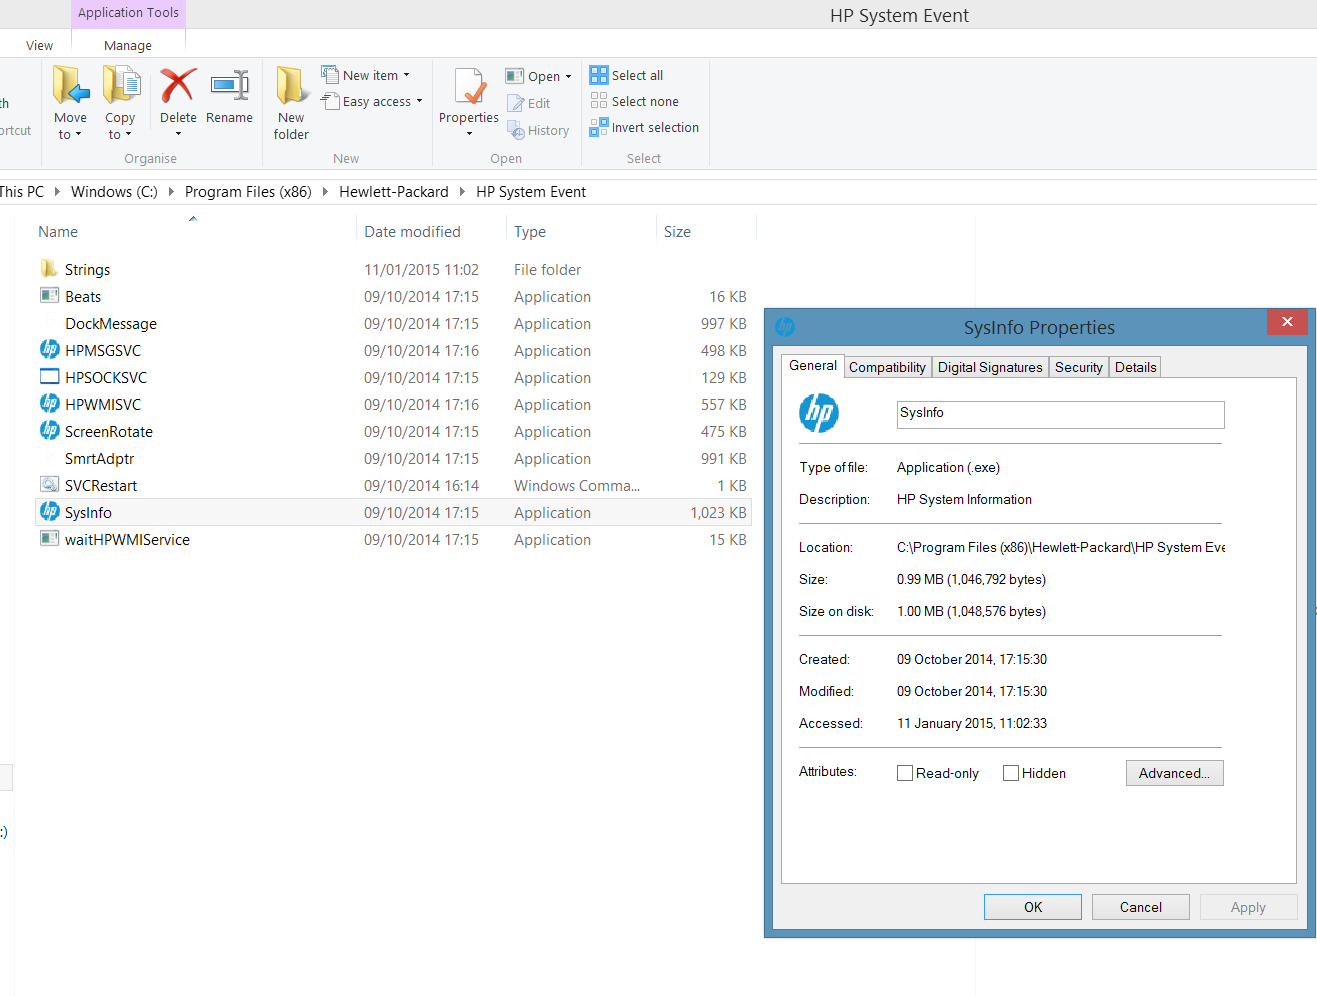Expand the Properties dropdown arrow
The height and width of the screenshot is (996, 1317).
coord(469,134)
